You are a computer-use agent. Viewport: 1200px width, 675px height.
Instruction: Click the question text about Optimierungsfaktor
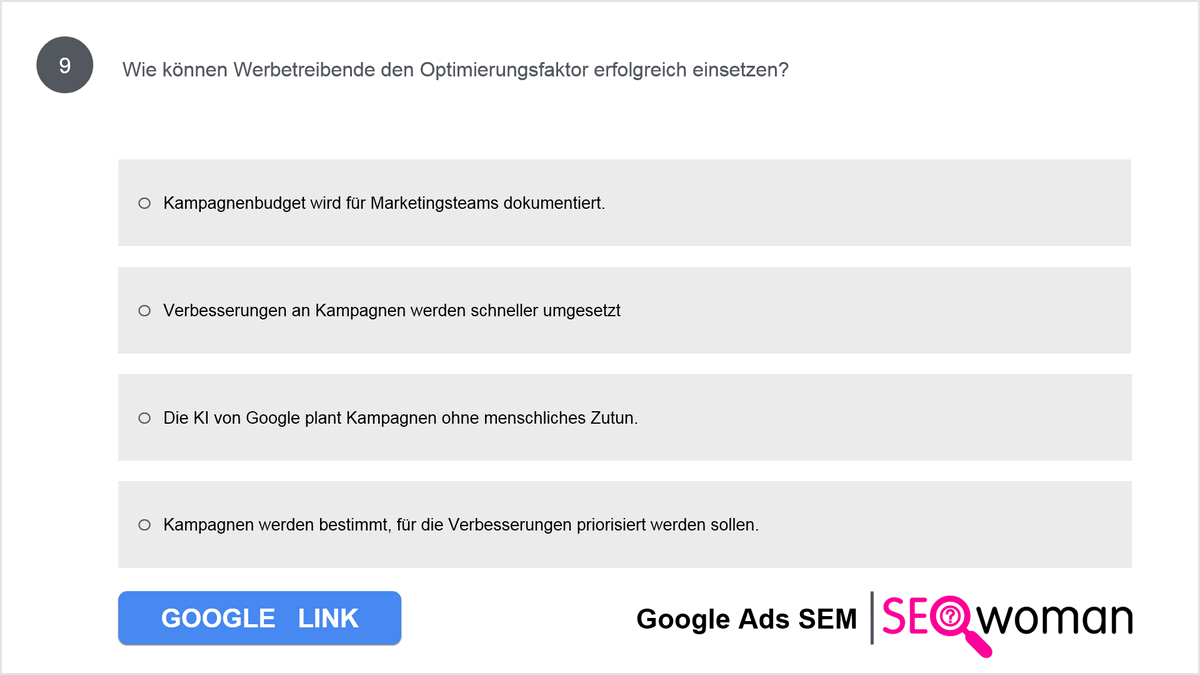pos(455,69)
